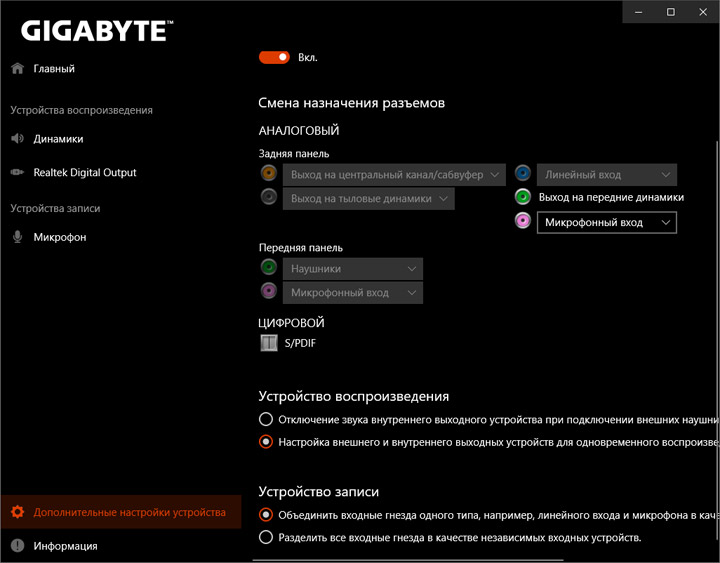Select radio Настройка внешнего и внутреннего выходных

pos(266,442)
